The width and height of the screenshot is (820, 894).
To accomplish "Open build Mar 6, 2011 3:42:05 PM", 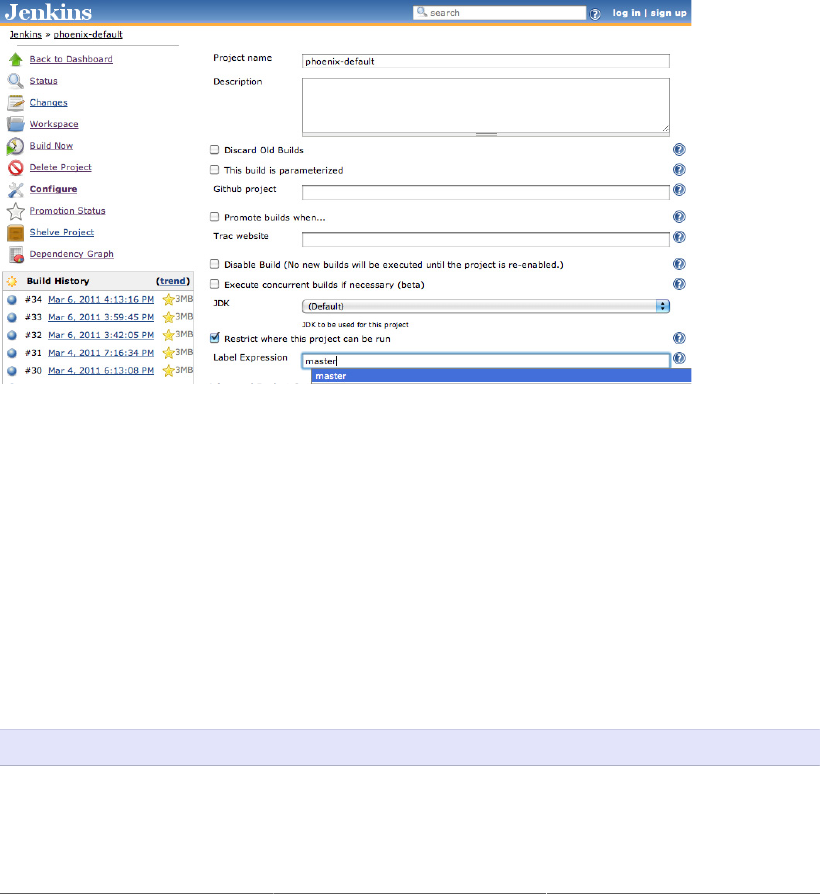I will coord(101,335).
